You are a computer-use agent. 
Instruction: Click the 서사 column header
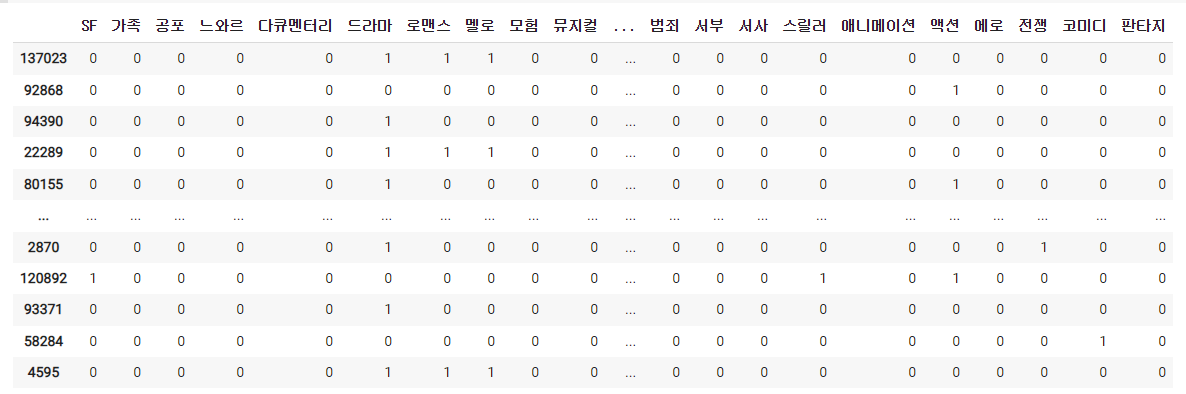point(753,26)
